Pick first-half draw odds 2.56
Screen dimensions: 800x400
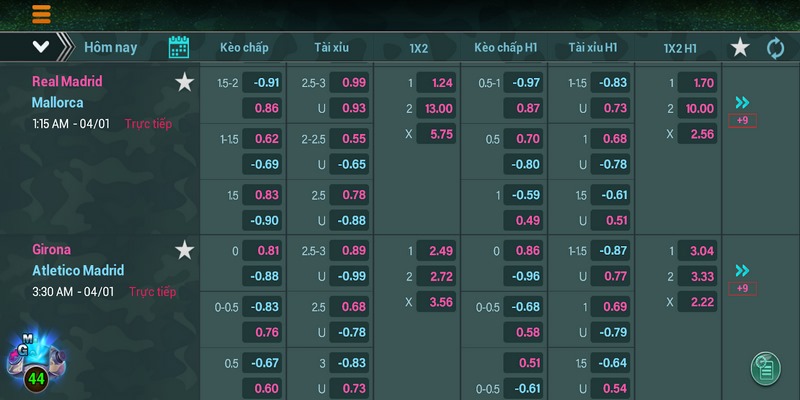click(697, 134)
